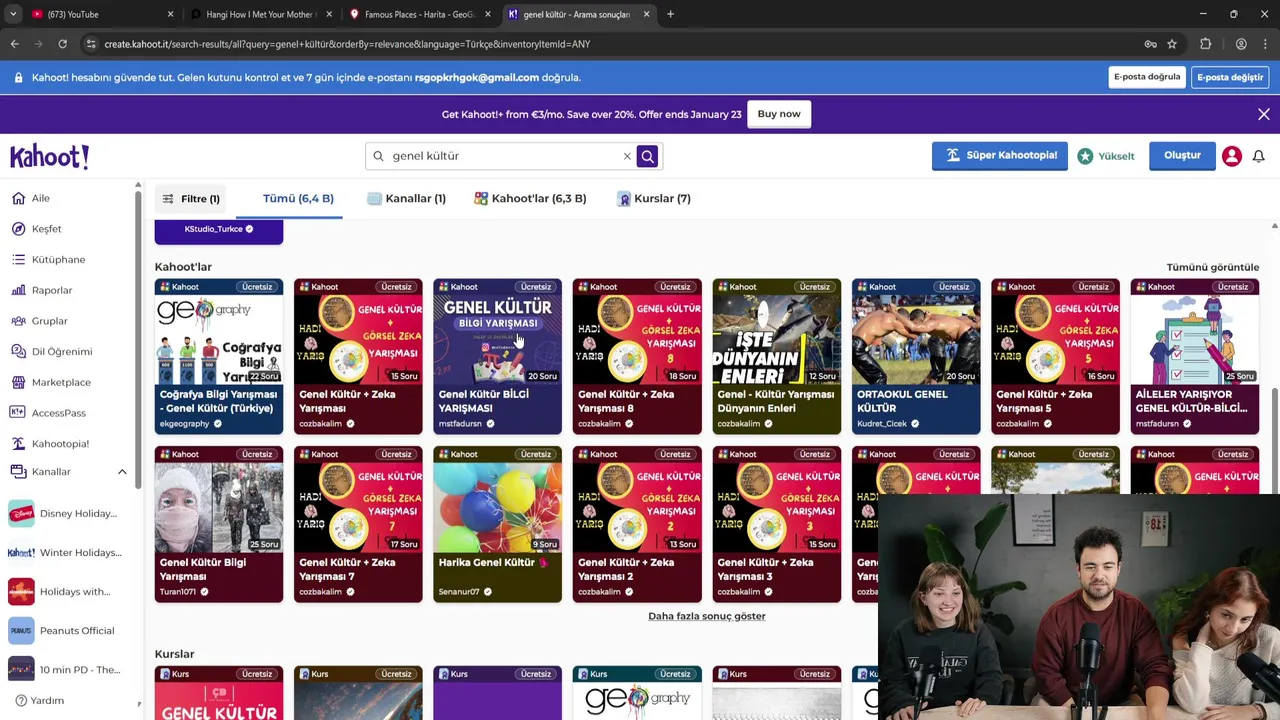The width and height of the screenshot is (1280, 720).
Task: Clear the search box with the X icon
Action: tap(627, 156)
